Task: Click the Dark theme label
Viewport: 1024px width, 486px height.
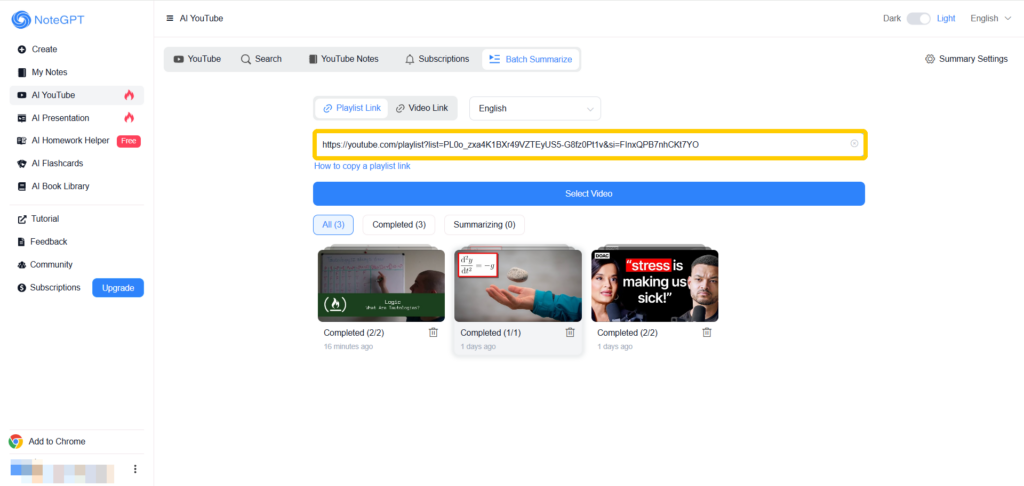Action: click(892, 18)
